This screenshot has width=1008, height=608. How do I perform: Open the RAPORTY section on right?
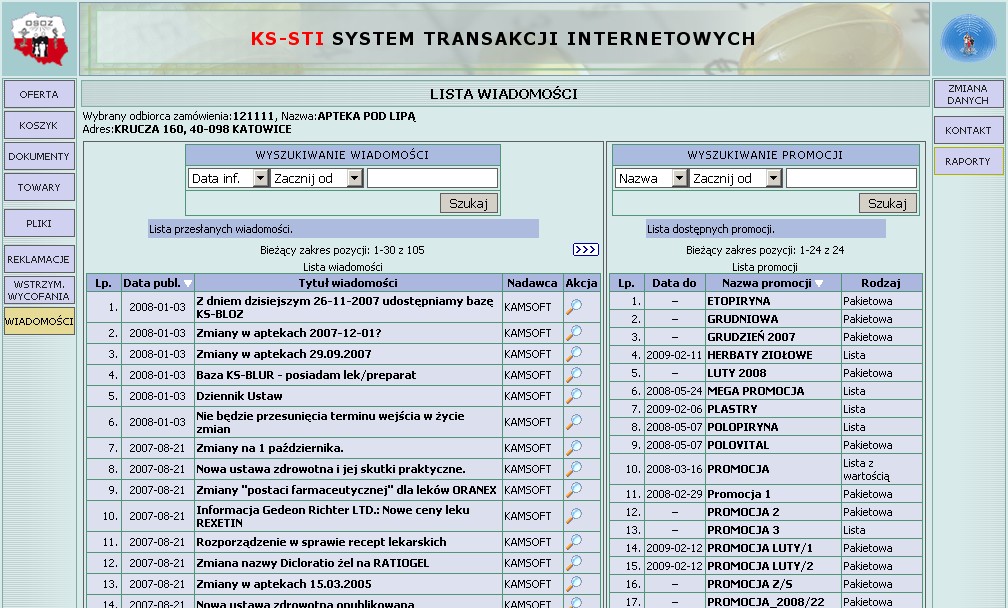[968, 161]
